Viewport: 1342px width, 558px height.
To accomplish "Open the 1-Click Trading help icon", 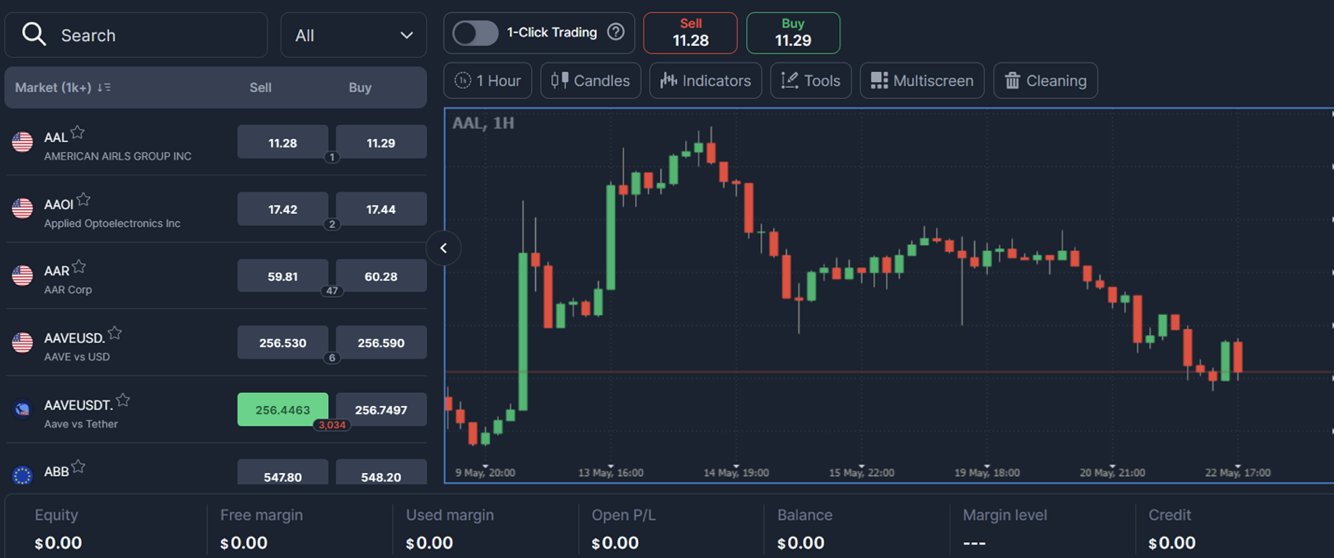I will point(616,32).
